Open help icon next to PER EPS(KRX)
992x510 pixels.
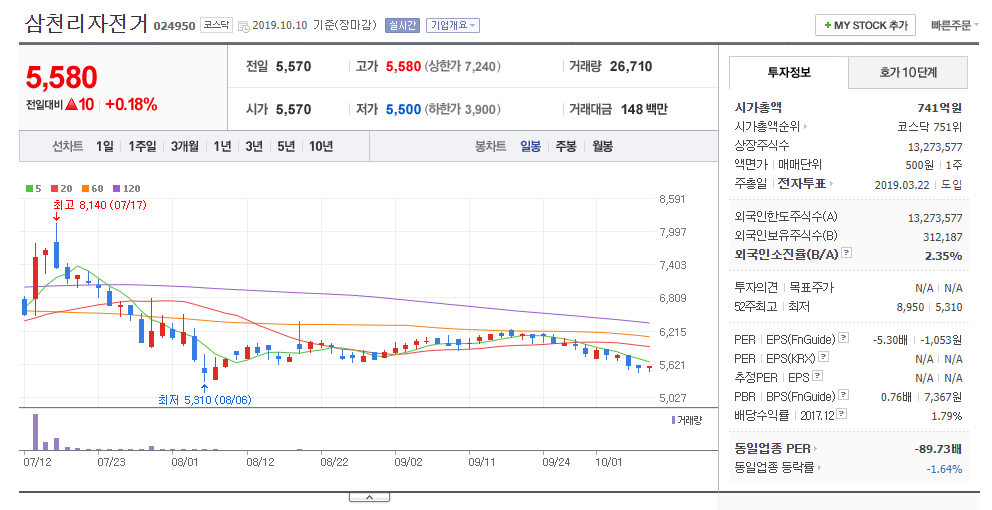823,357
